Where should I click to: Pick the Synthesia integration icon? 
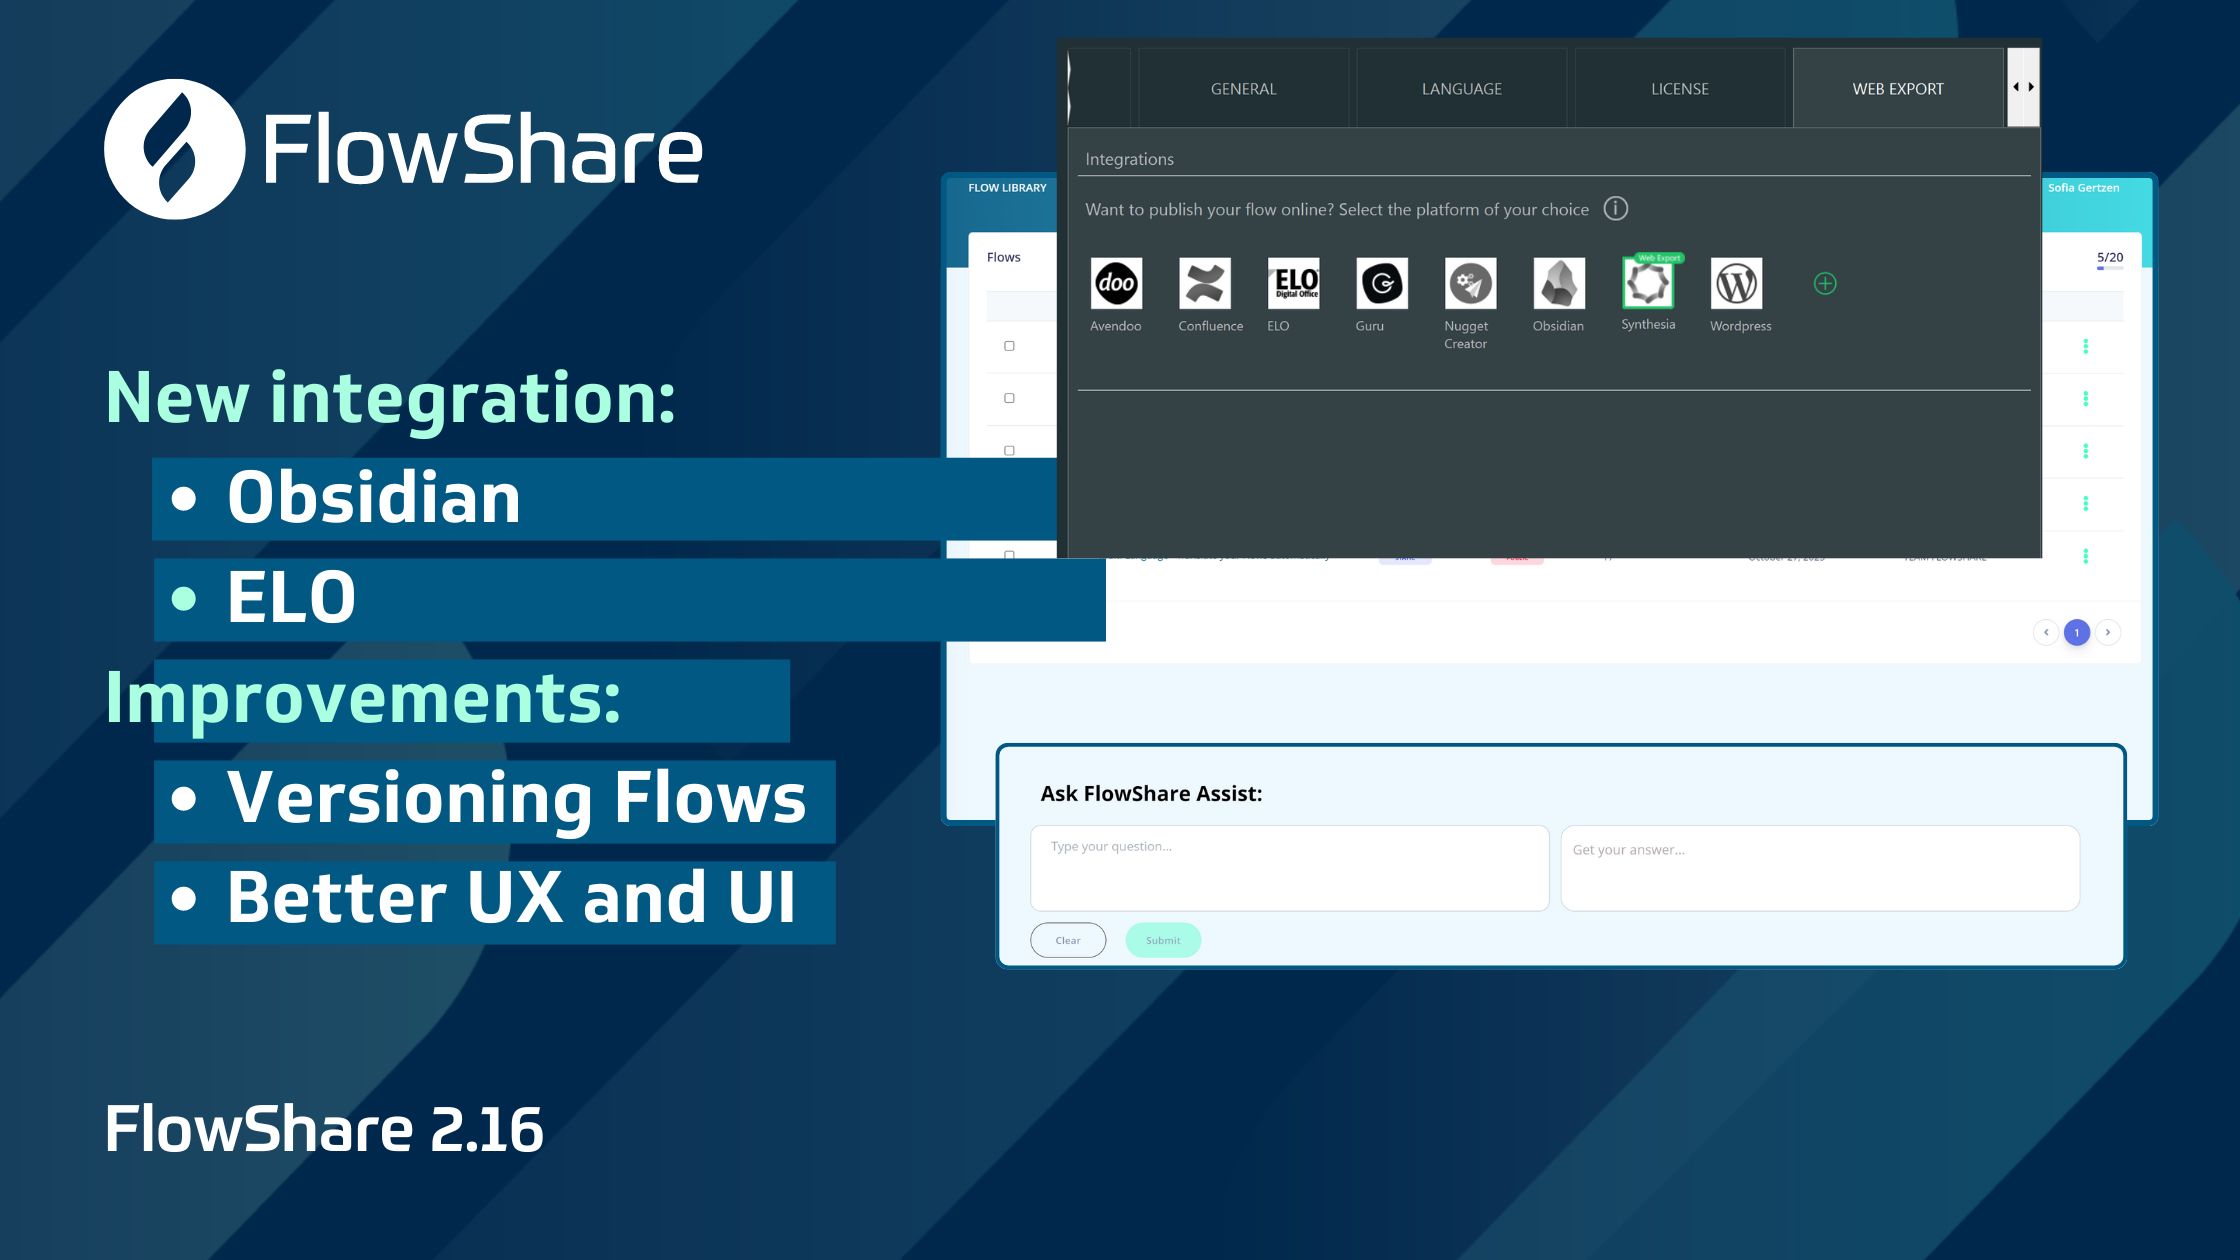[1648, 284]
